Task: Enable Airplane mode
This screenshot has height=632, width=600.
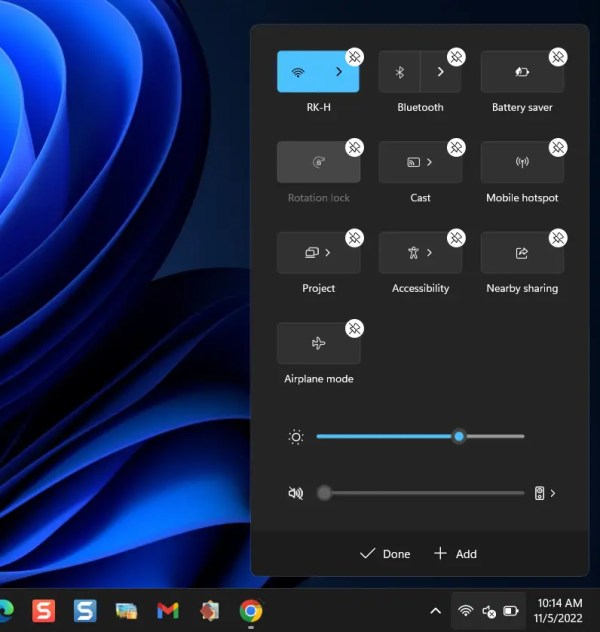Action: pos(318,344)
